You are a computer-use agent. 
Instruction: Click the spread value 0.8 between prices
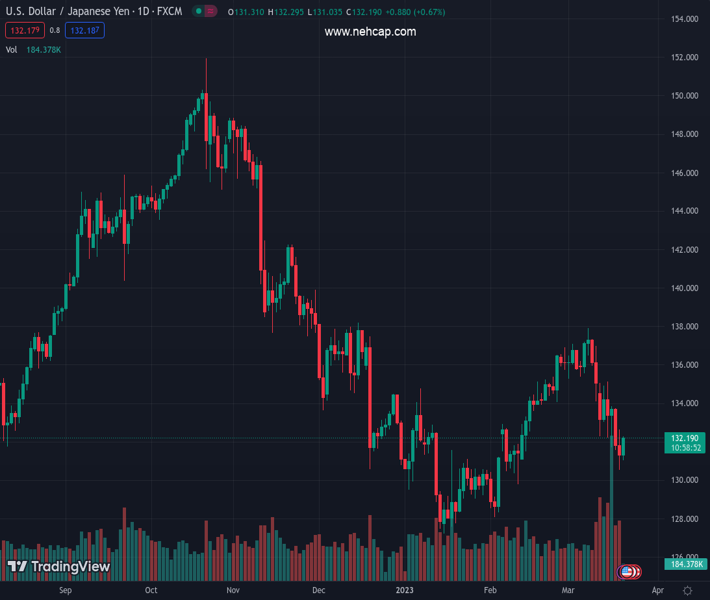[55, 30]
